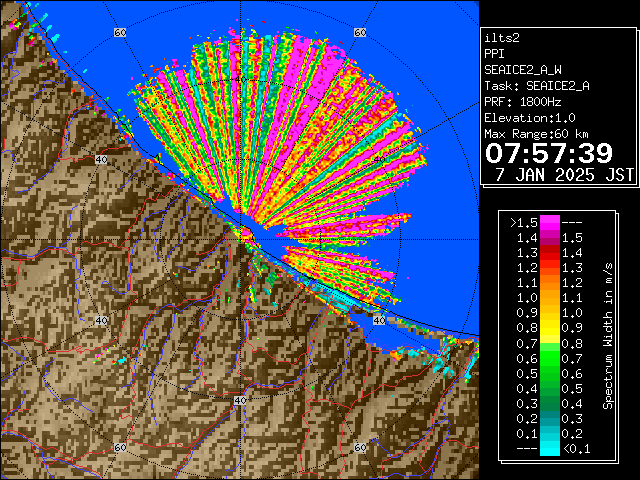Select the date "7 JAN 2025 JST"
640x480 pixels.
[x=564, y=175]
